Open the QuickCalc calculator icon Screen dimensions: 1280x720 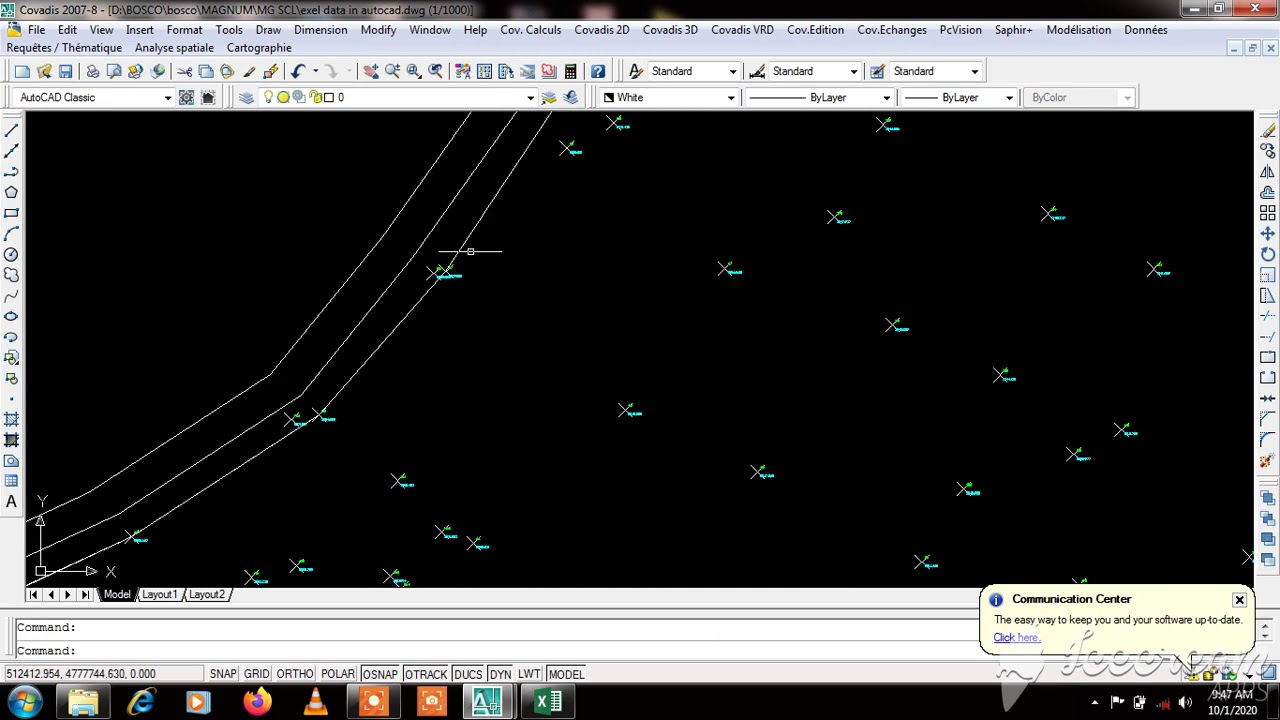[570, 71]
